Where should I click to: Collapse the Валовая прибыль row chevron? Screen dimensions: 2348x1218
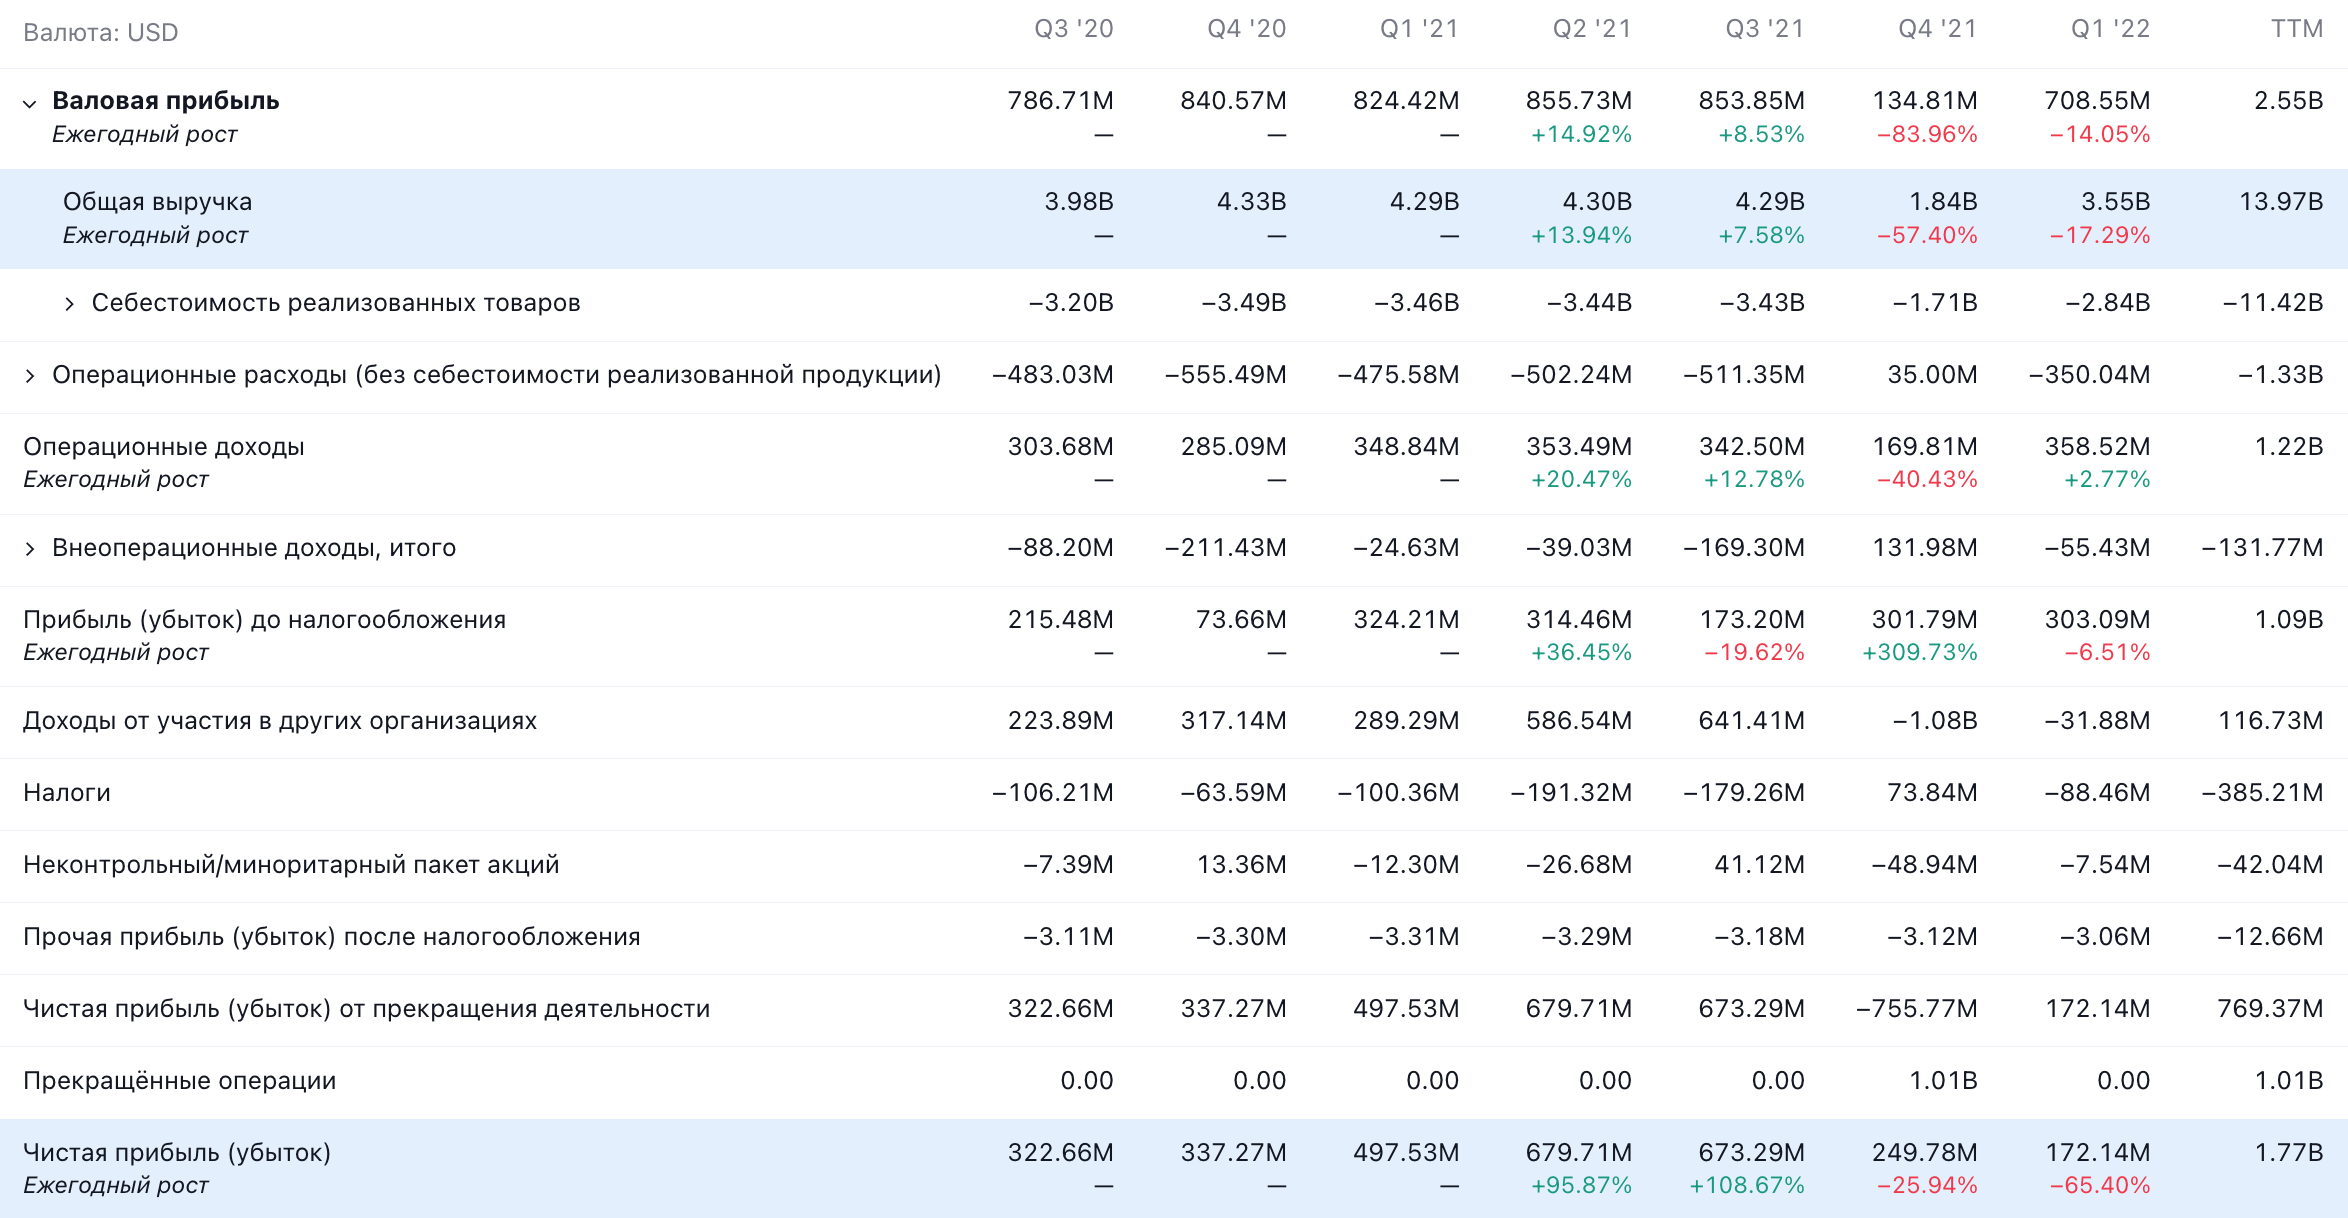(x=30, y=103)
